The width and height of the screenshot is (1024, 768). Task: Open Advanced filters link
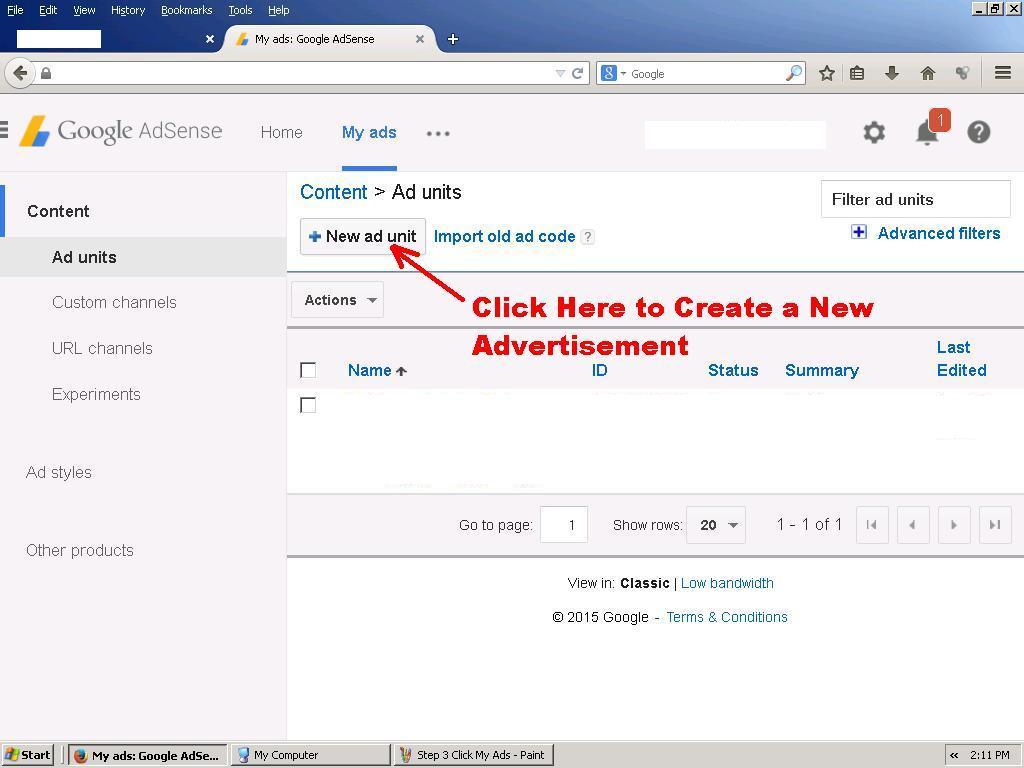(938, 233)
